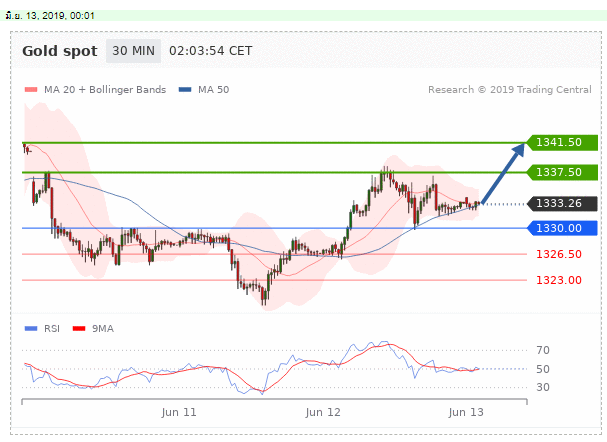Click the Jun 11 date axis label
The image size is (607, 442).
[x=179, y=413]
